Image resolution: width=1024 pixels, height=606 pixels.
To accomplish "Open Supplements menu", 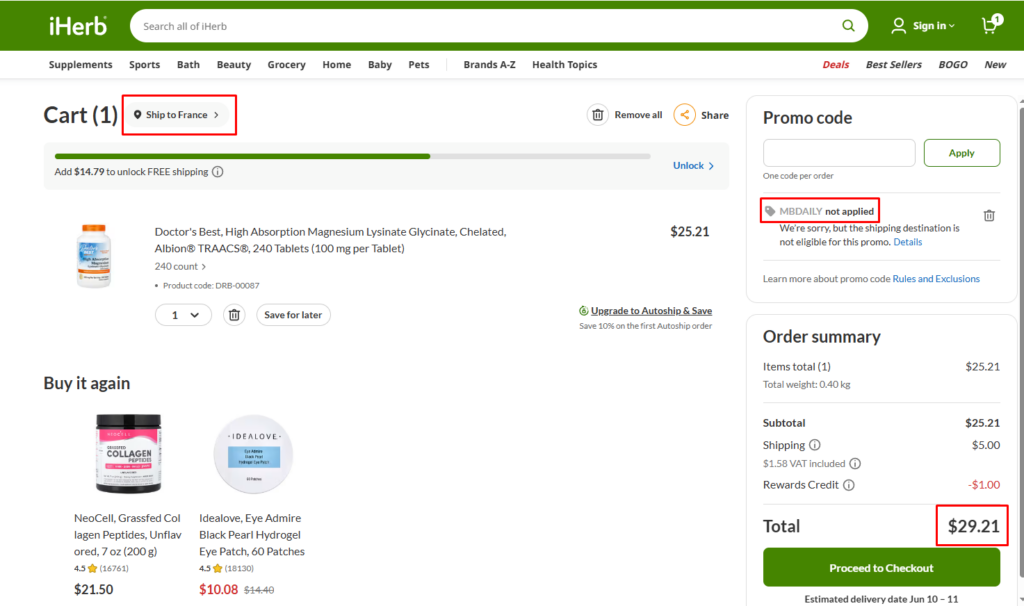I will pyautogui.click(x=80, y=65).
